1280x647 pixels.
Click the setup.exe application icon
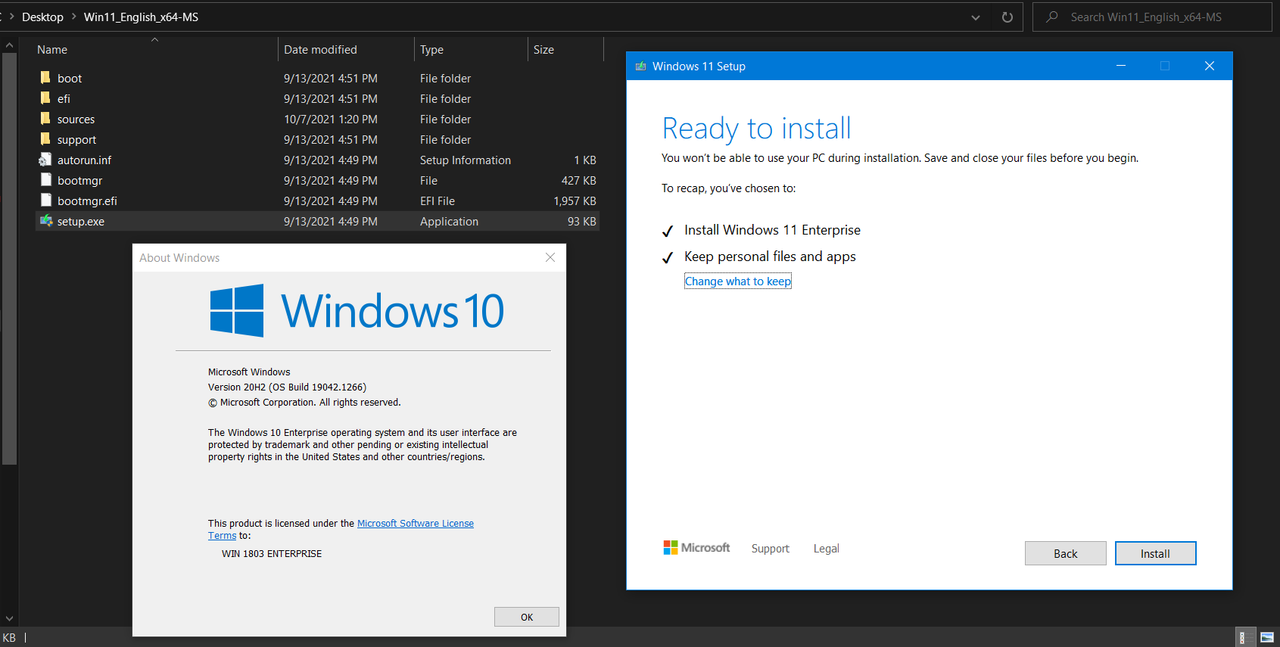click(46, 221)
